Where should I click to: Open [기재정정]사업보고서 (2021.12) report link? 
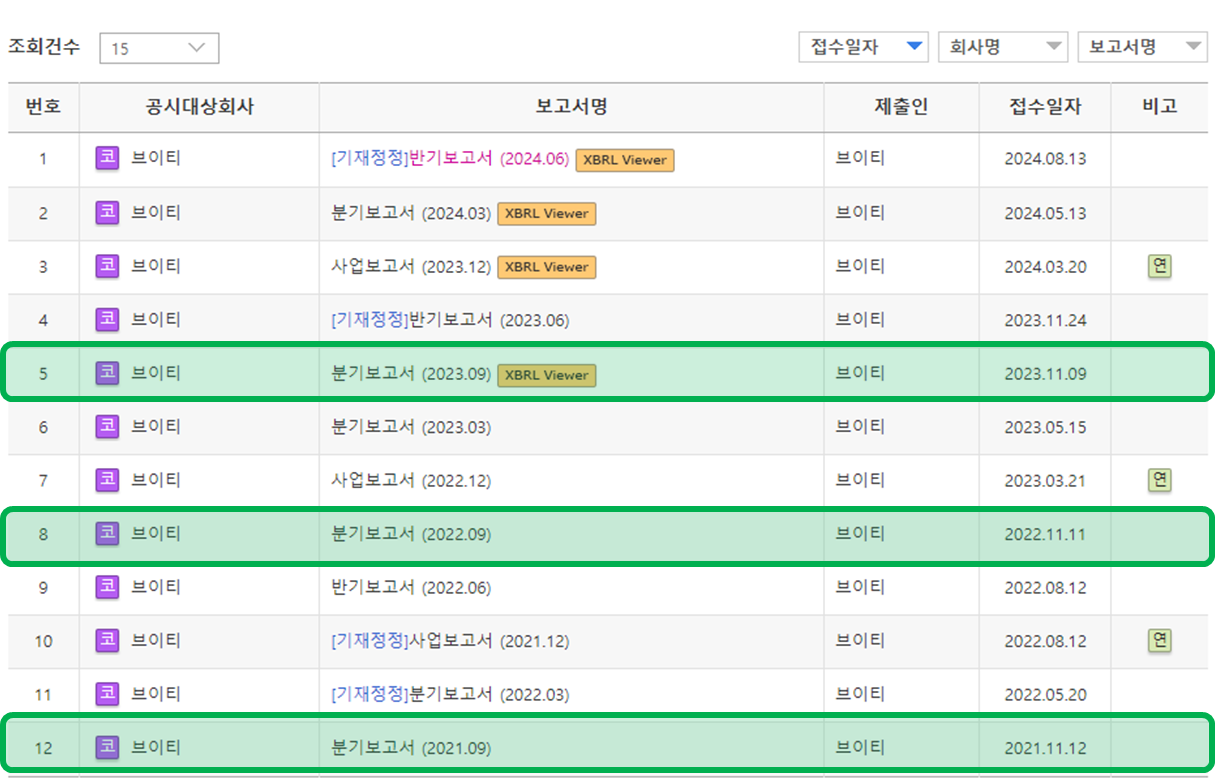point(450,640)
